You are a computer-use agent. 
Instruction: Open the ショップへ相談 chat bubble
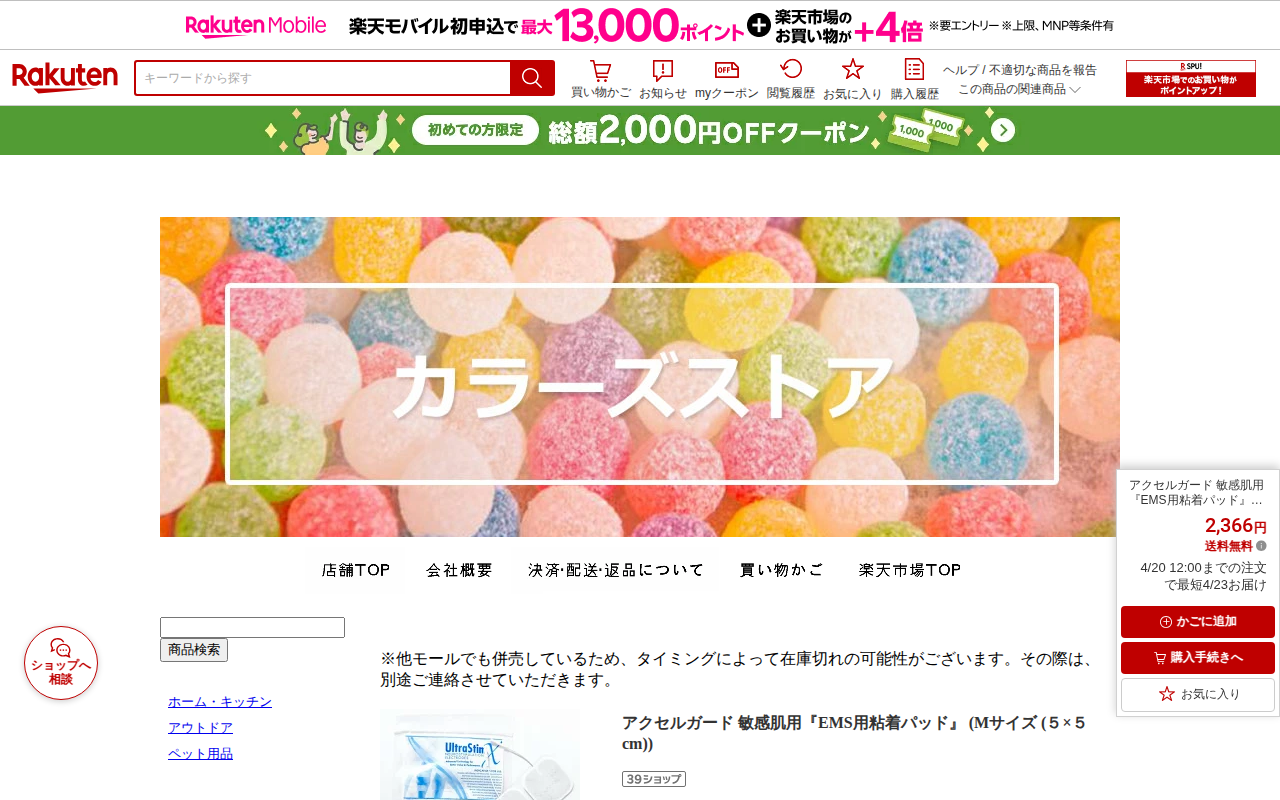pos(61,663)
